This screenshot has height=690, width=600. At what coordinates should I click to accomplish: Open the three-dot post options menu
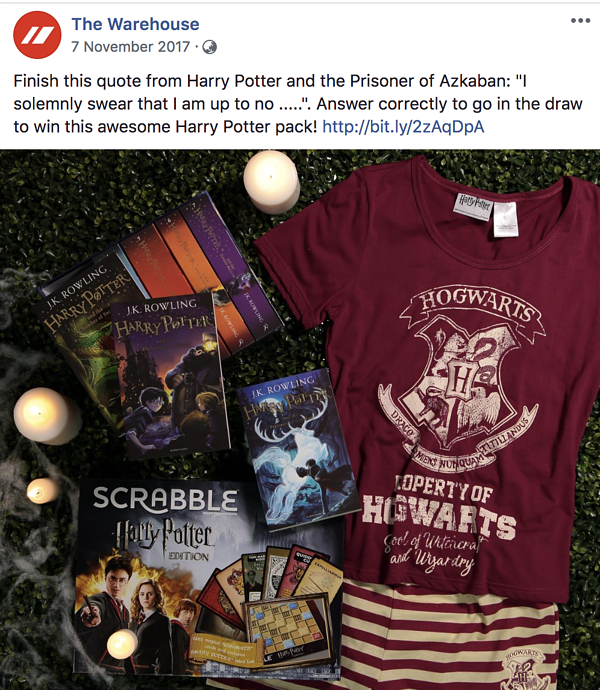click(x=580, y=21)
